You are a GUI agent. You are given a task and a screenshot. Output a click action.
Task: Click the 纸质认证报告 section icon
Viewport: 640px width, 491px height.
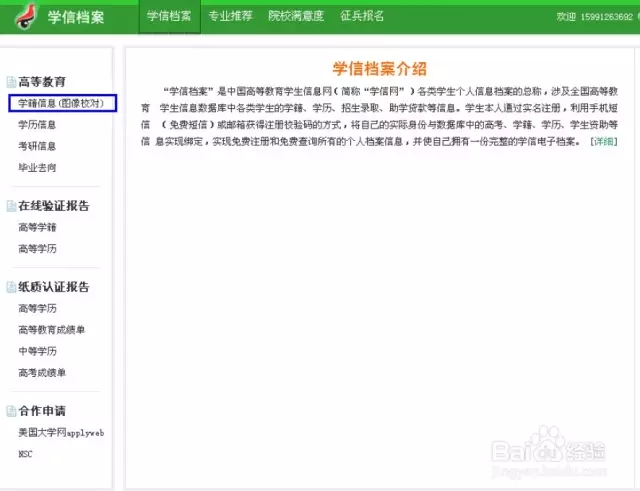11,287
